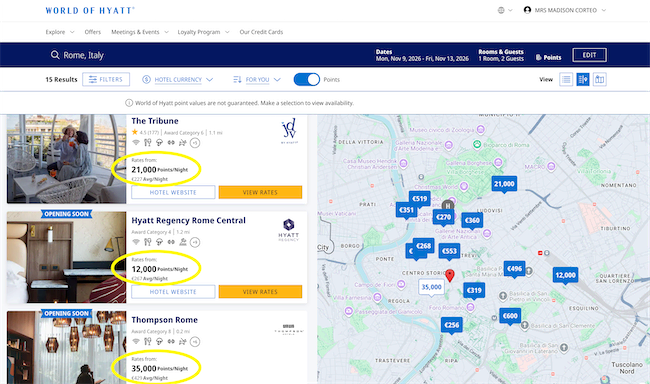Open The Tribune terrace photo
Image resolution: width=650 pixels, height=384 pixels.
[x=66, y=159]
